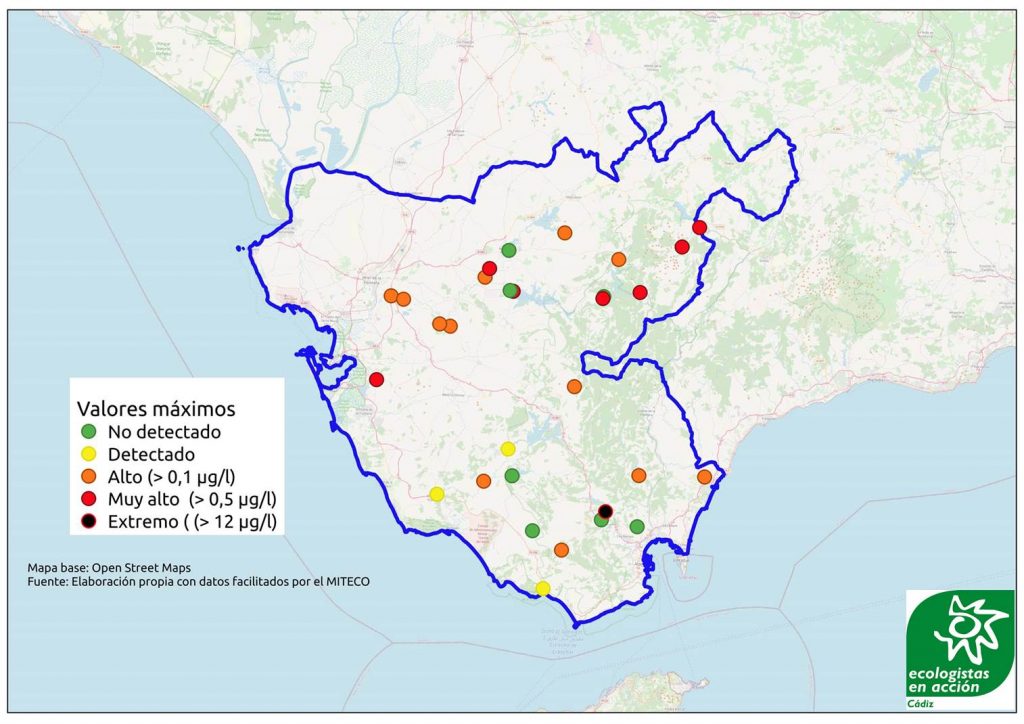
Task: Select the black Extremo legend dot
Action: click(89, 520)
